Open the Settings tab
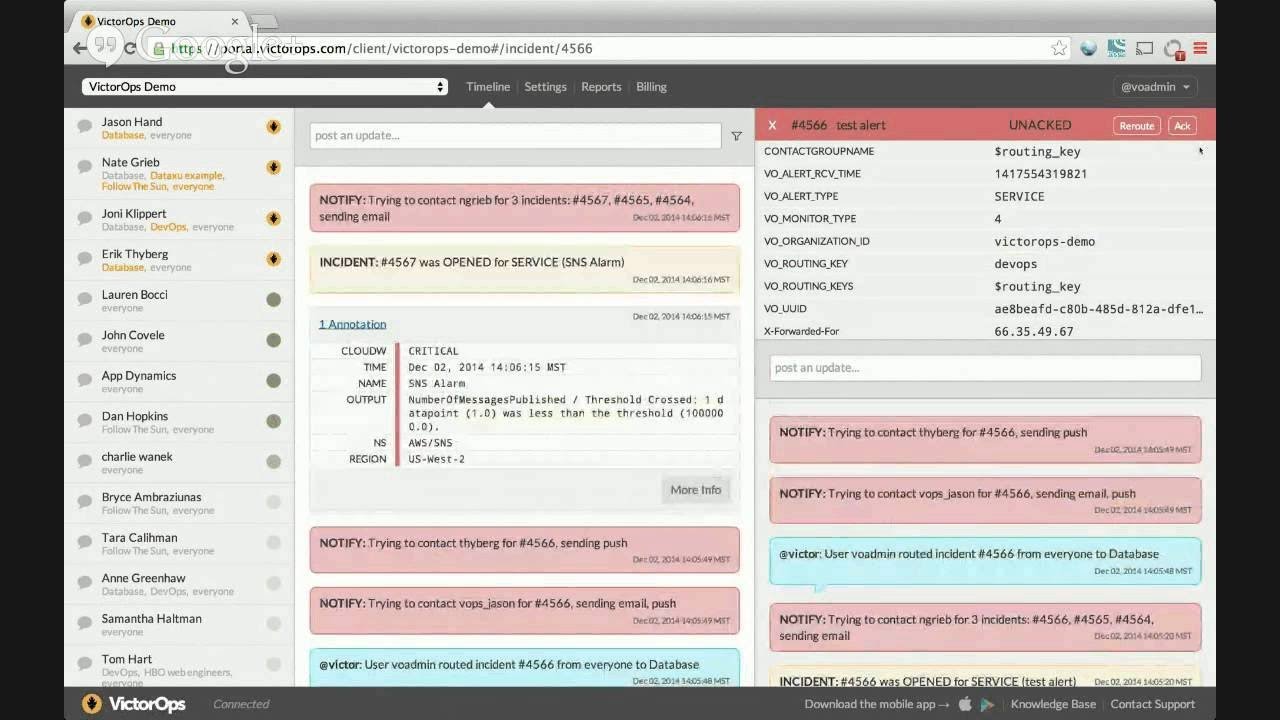Viewport: 1280px width, 720px height. [545, 87]
